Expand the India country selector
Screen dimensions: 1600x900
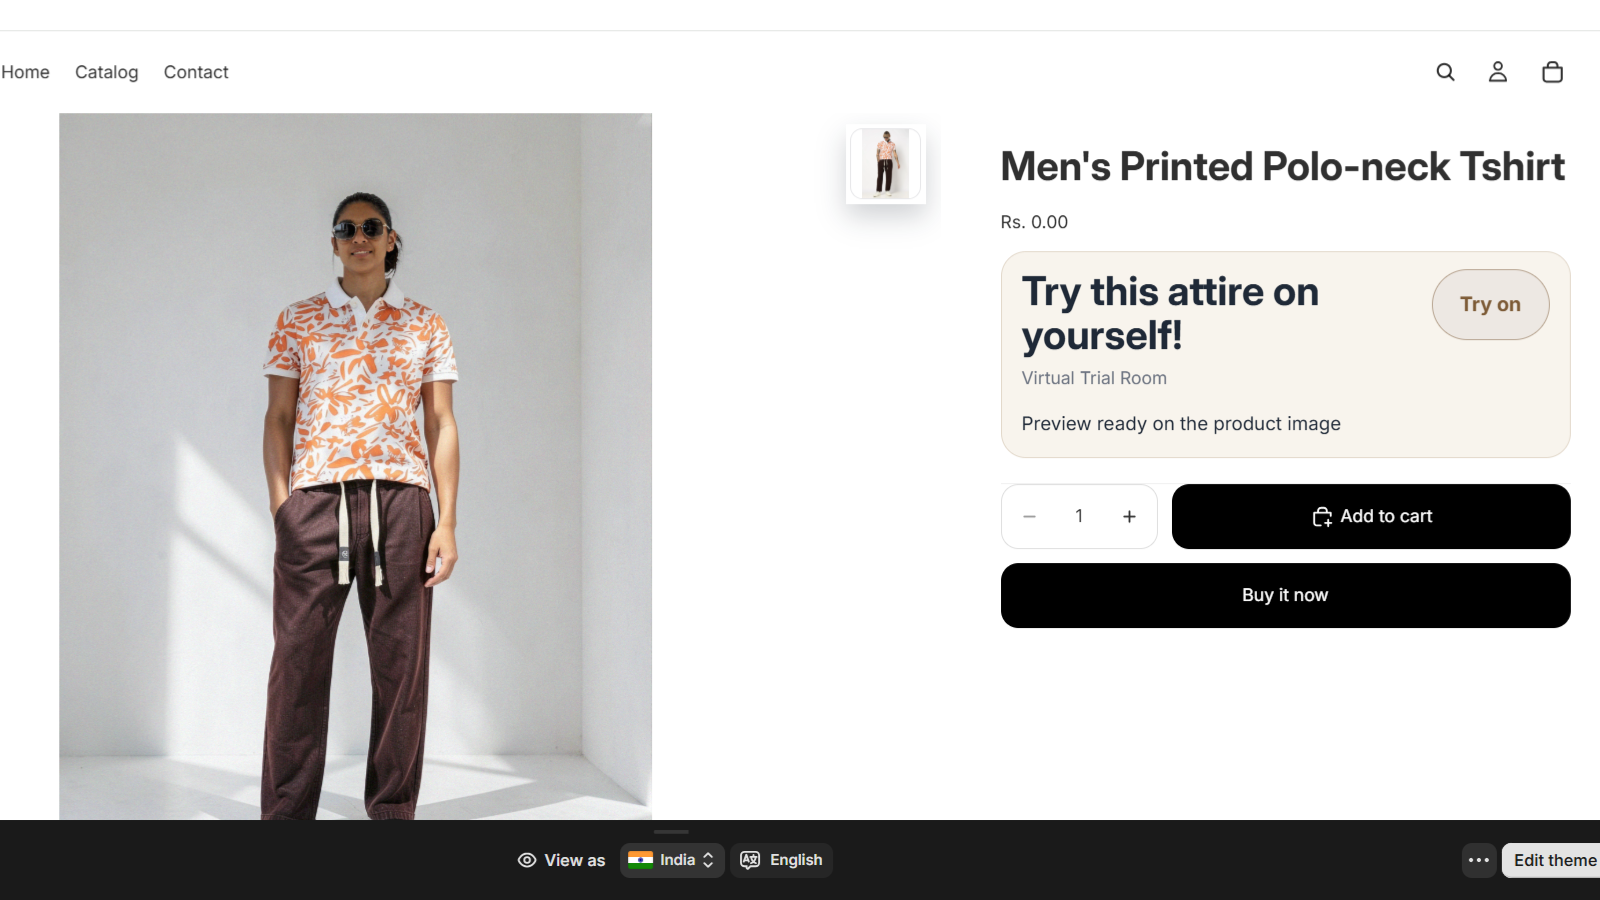pyautogui.click(x=672, y=860)
